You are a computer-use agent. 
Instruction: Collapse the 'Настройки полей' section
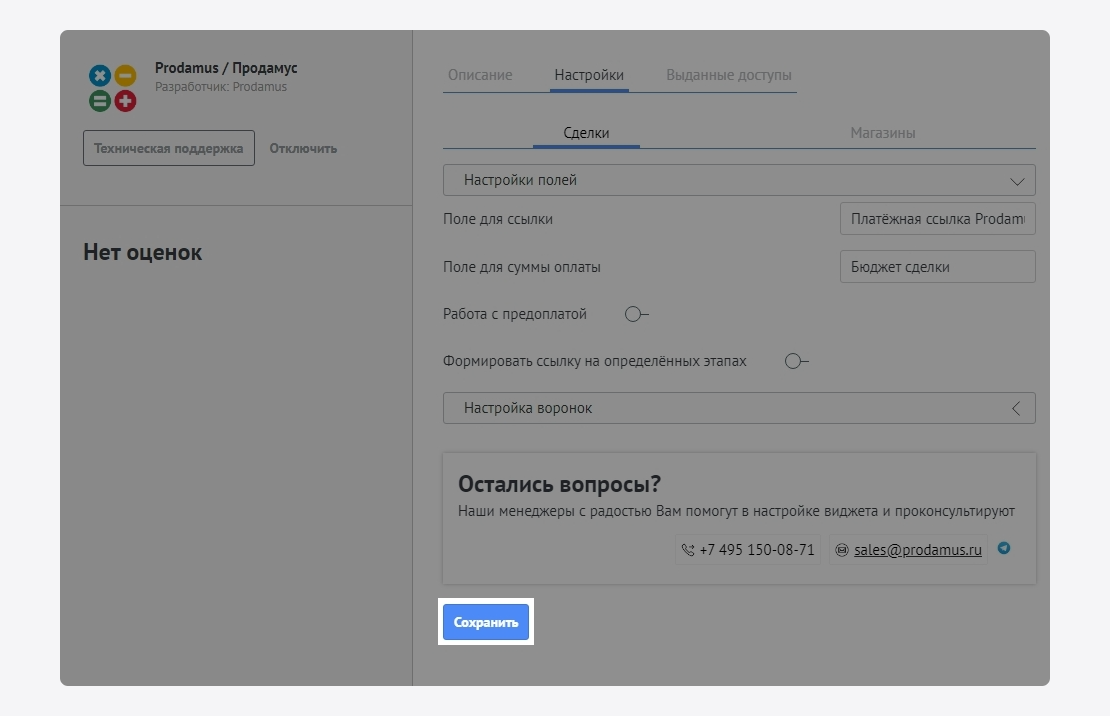(1017, 181)
